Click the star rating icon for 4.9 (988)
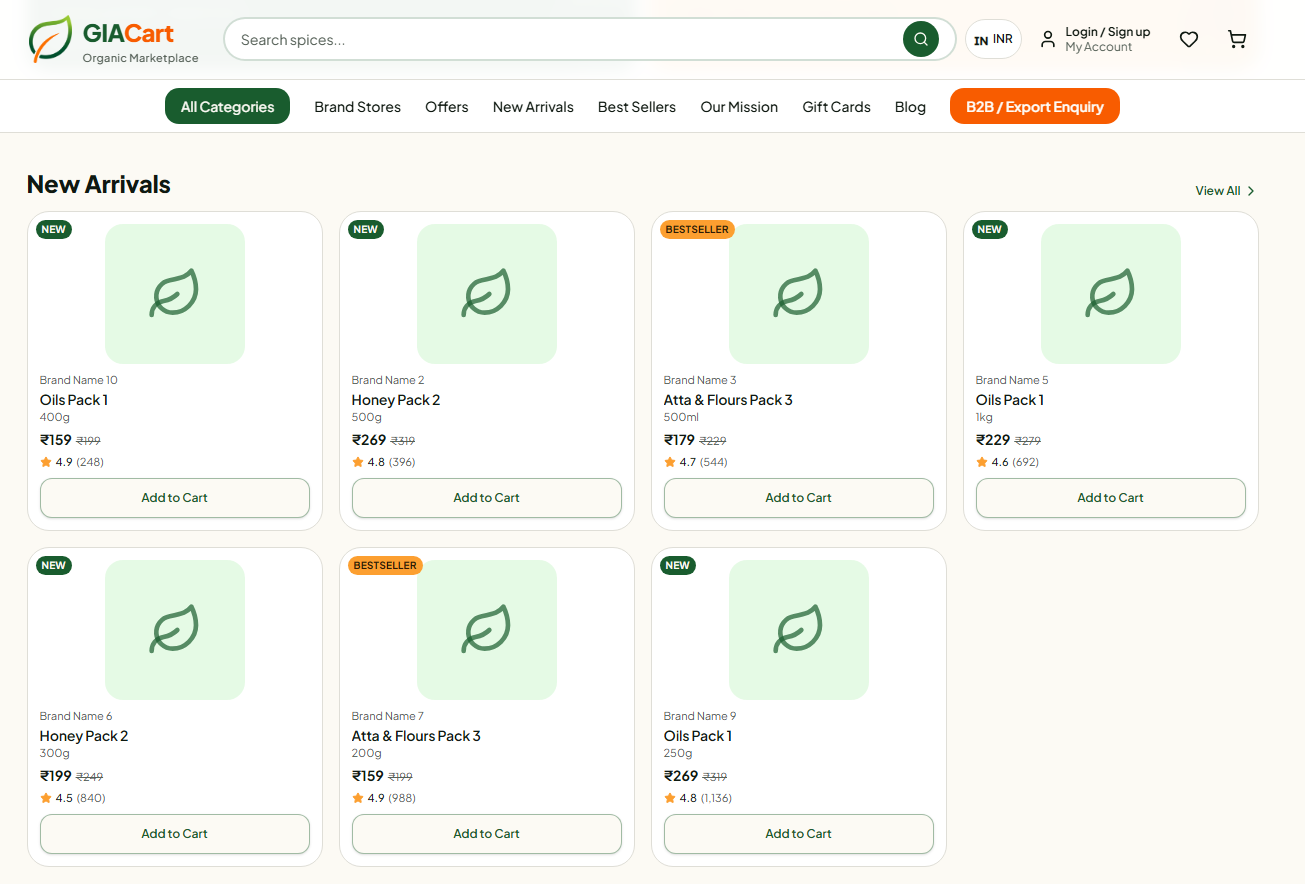Image resolution: width=1305 pixels, height=884 pixels. click(x=358, y=798)
